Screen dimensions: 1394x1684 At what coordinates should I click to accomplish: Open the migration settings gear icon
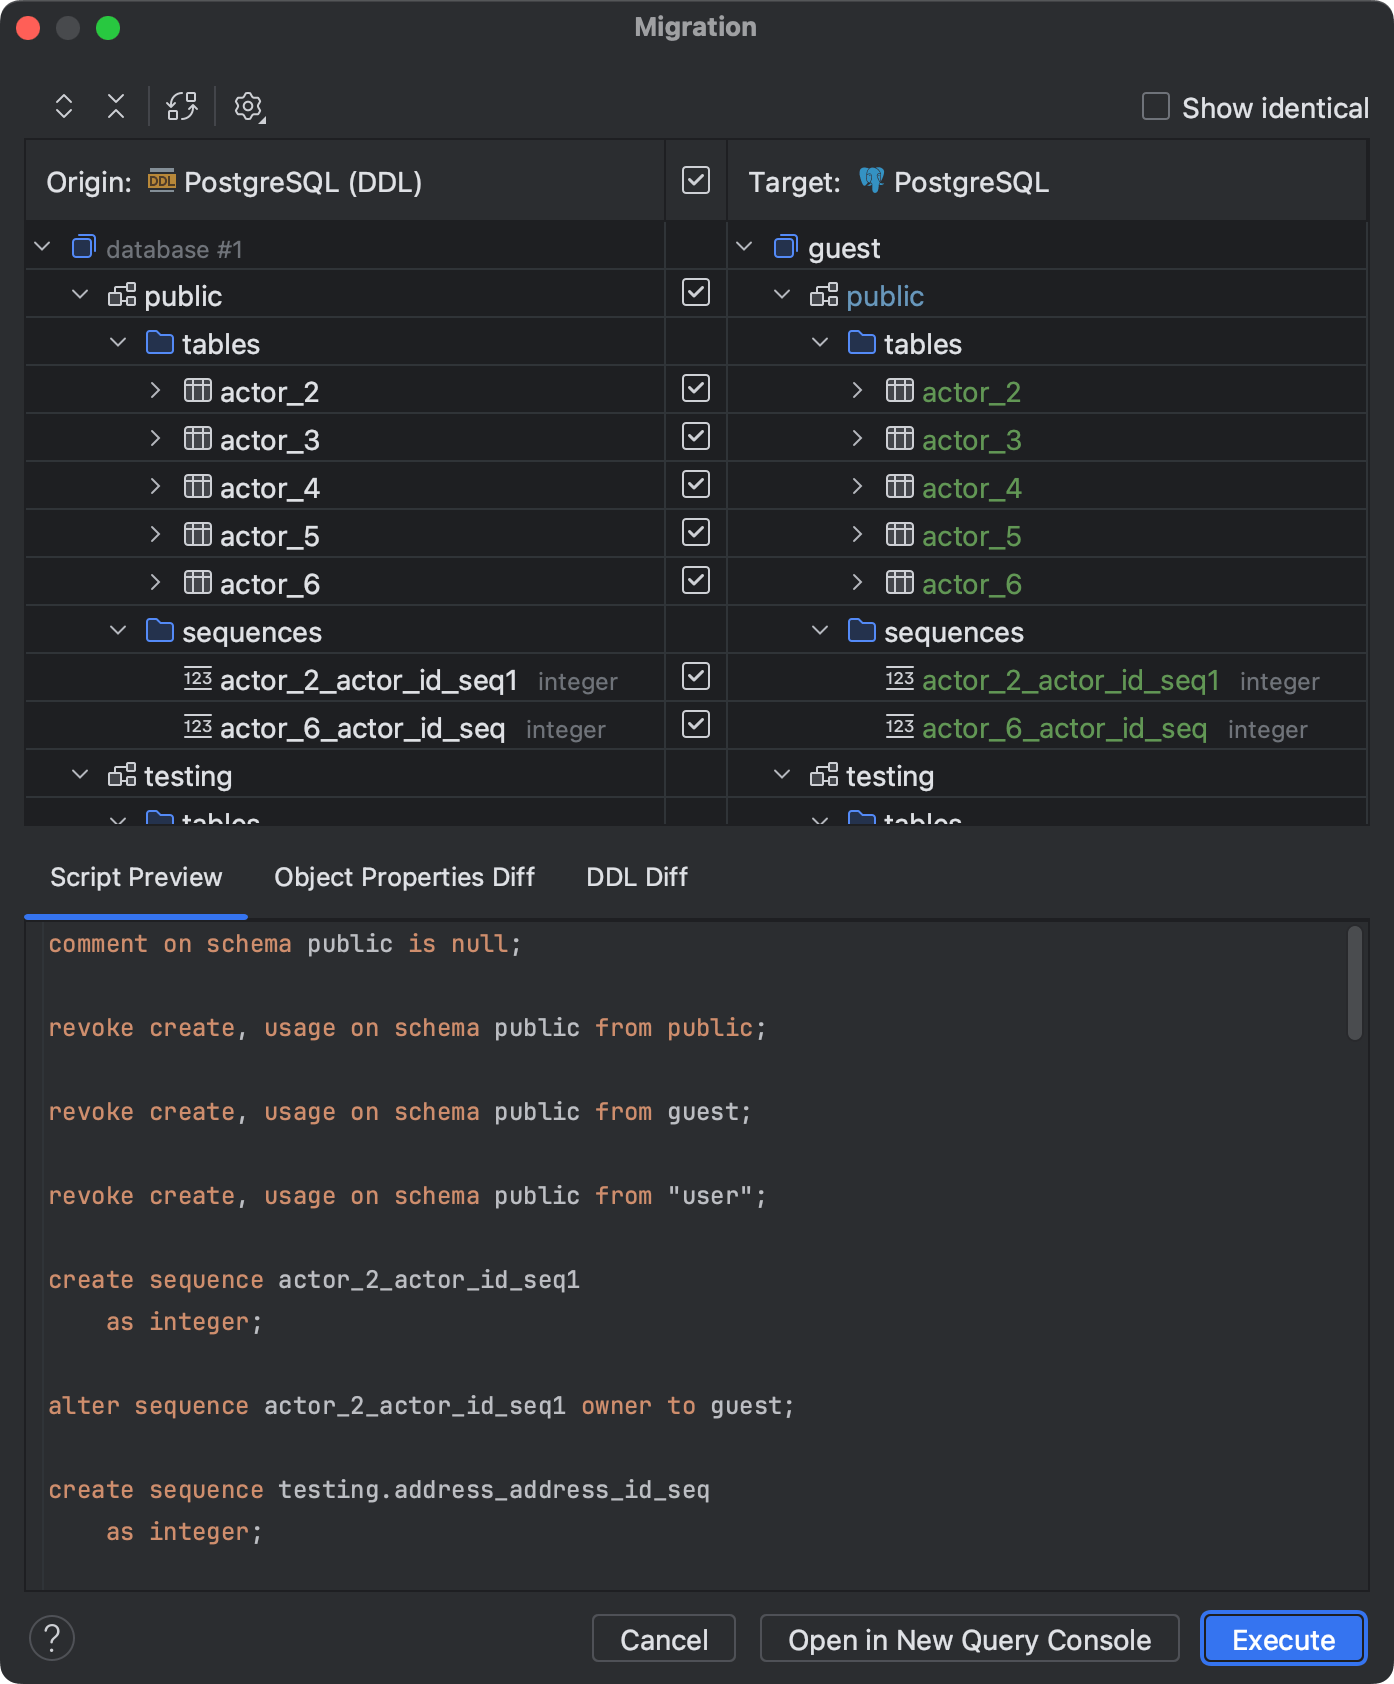(x=248, y=107)
